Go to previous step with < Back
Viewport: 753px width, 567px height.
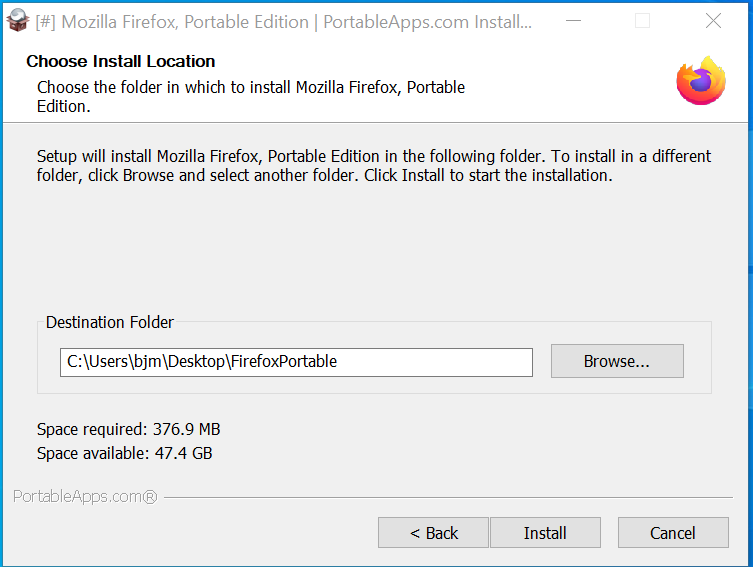pyautogui.click(x=433, y=533)
